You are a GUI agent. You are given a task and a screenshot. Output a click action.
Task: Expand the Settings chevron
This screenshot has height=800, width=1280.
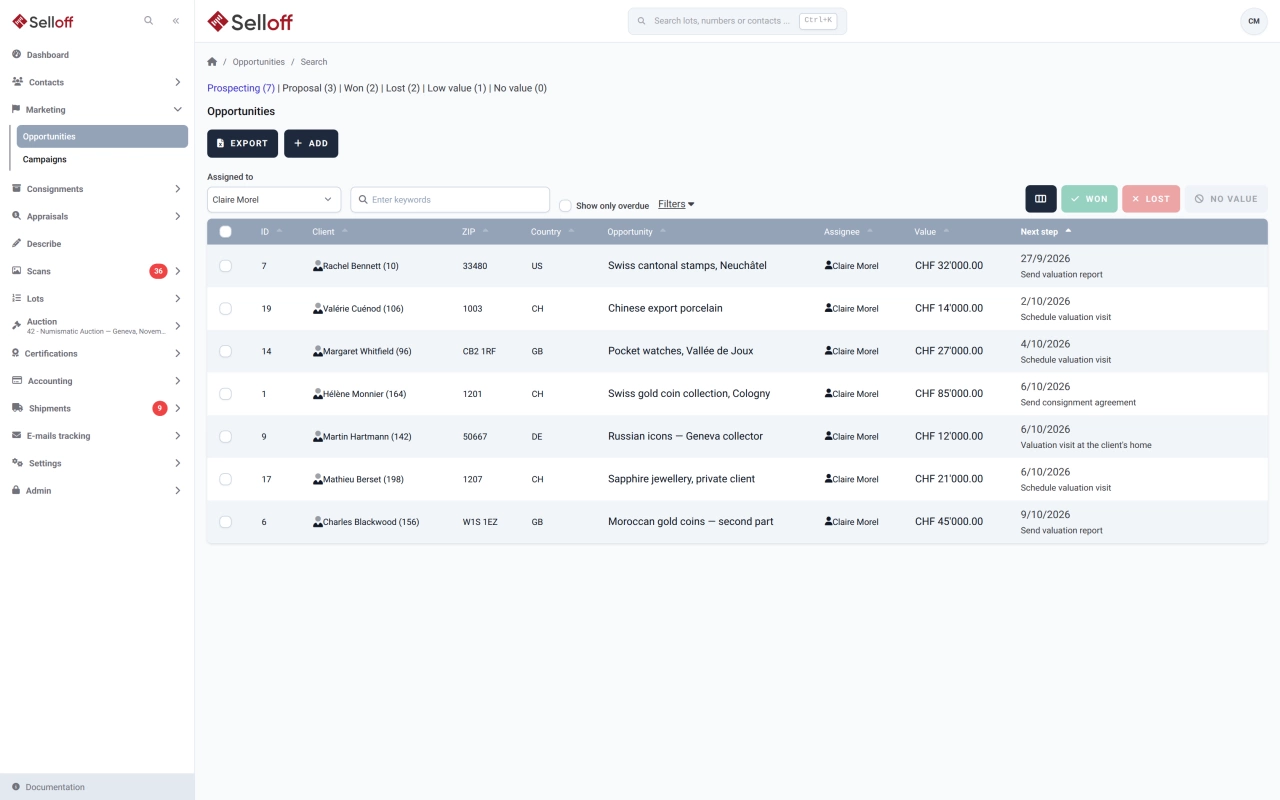(x=178, y=463)
